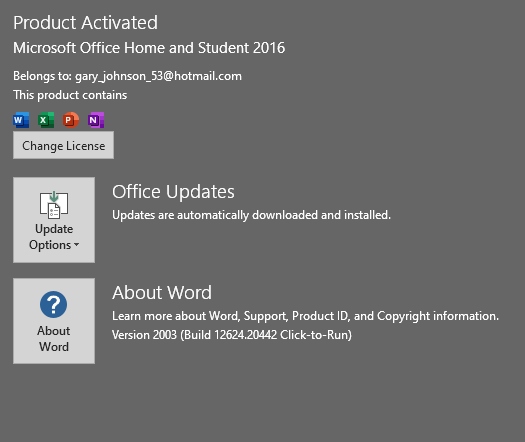Image resolution: width=525 pixels, height=442 pixels.
Task: Click the Version 2003 build number text
Action: [232, 335]
